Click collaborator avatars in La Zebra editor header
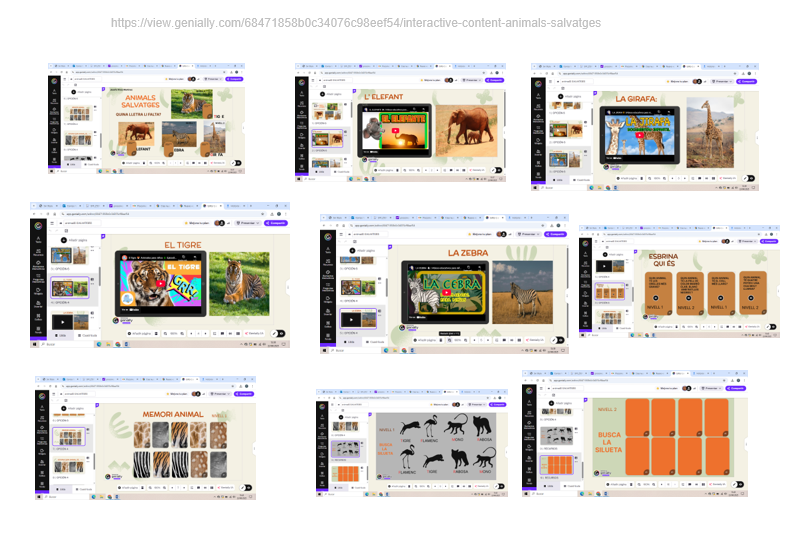The width and height of the screenshot is (790, 555). (501, 234)
